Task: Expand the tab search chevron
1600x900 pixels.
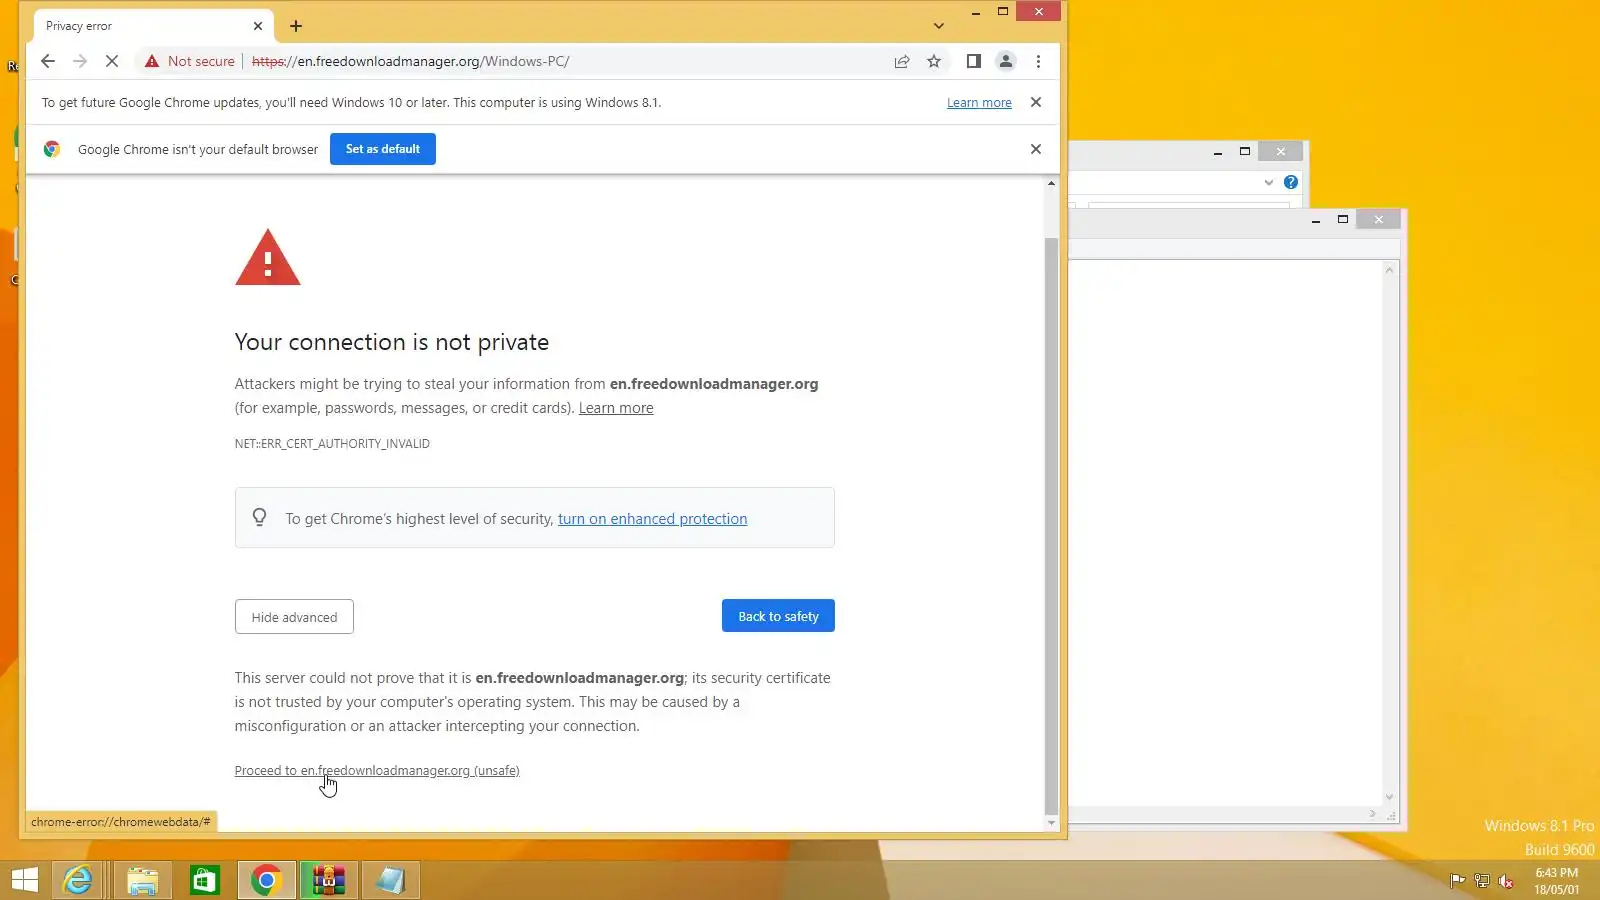Action: point(938,26)
